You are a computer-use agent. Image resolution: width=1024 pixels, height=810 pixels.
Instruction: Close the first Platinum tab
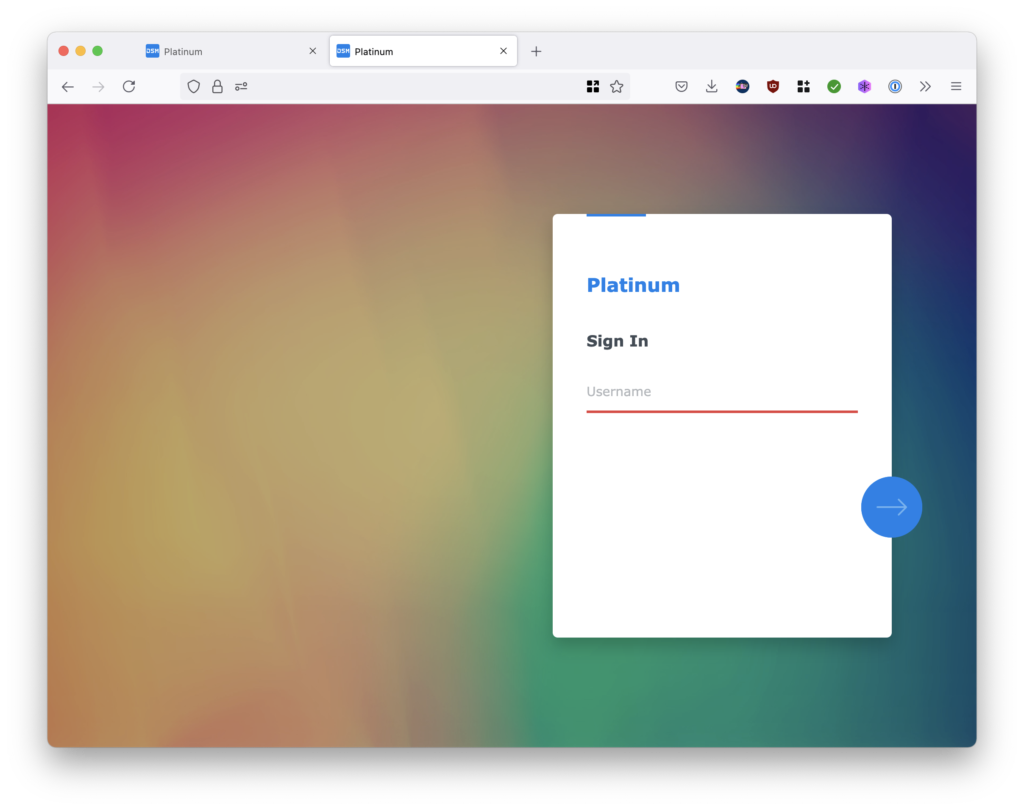(x=313, y=51)
